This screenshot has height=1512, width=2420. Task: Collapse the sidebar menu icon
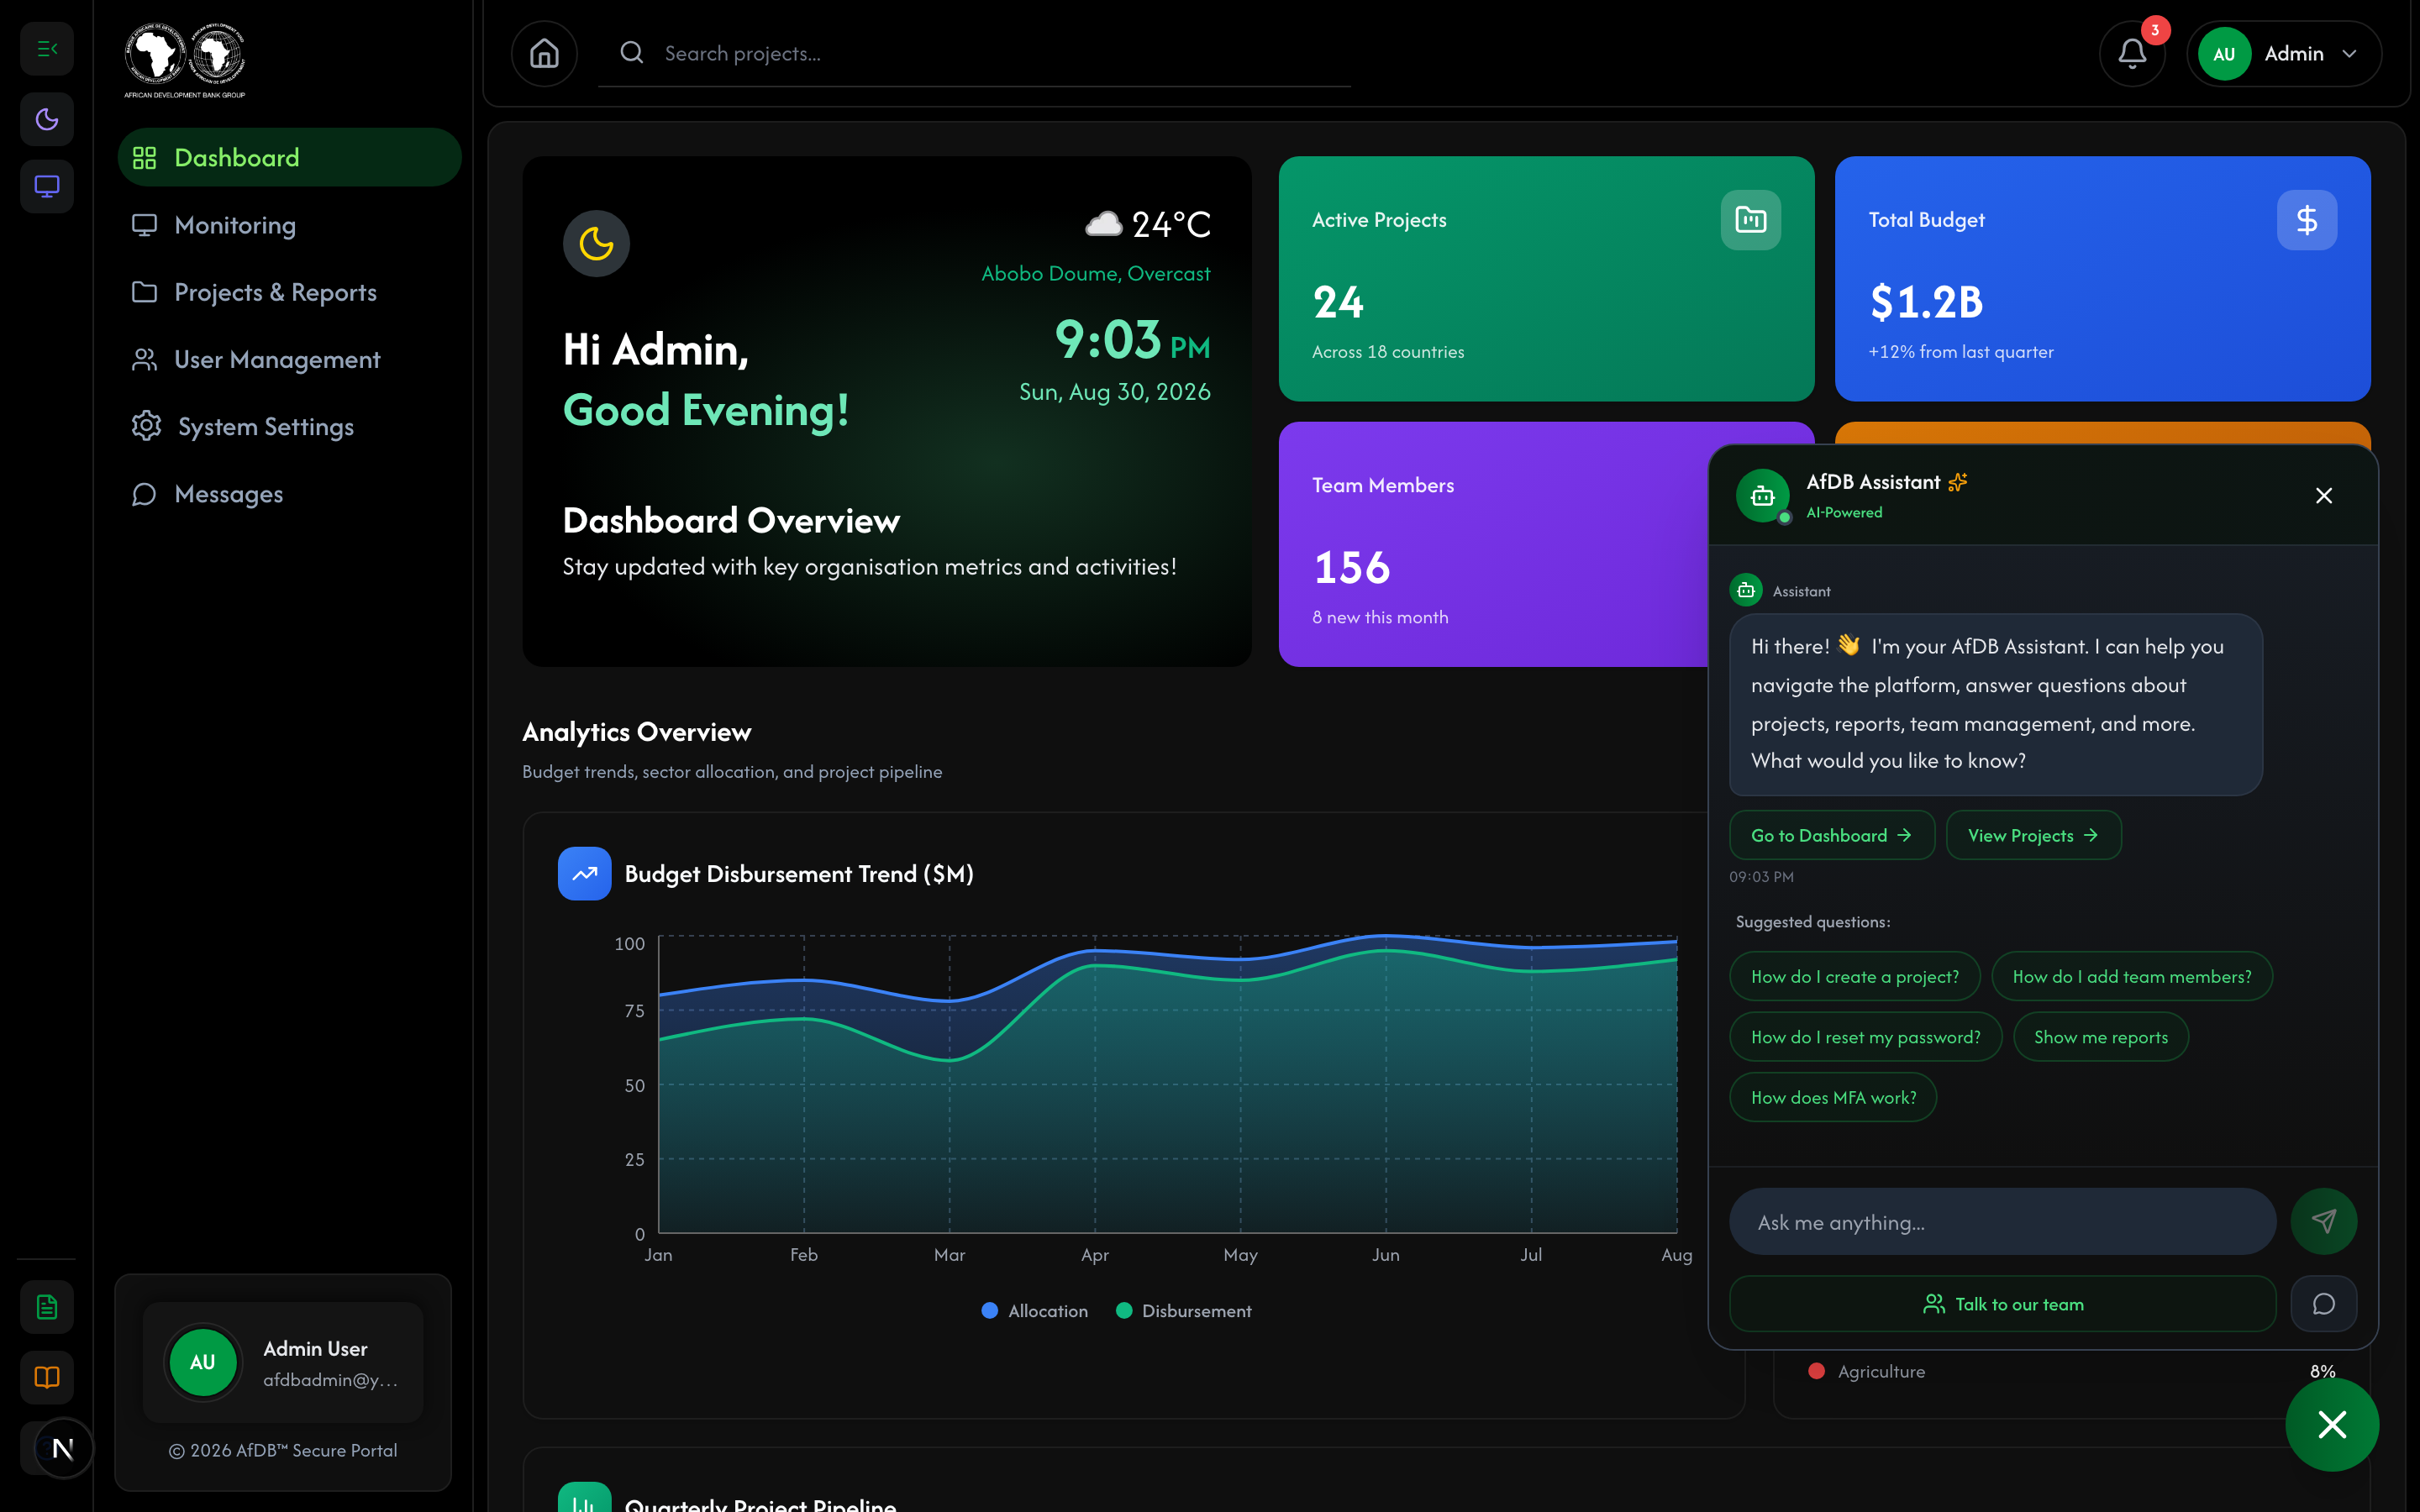[x=47, y=49]
